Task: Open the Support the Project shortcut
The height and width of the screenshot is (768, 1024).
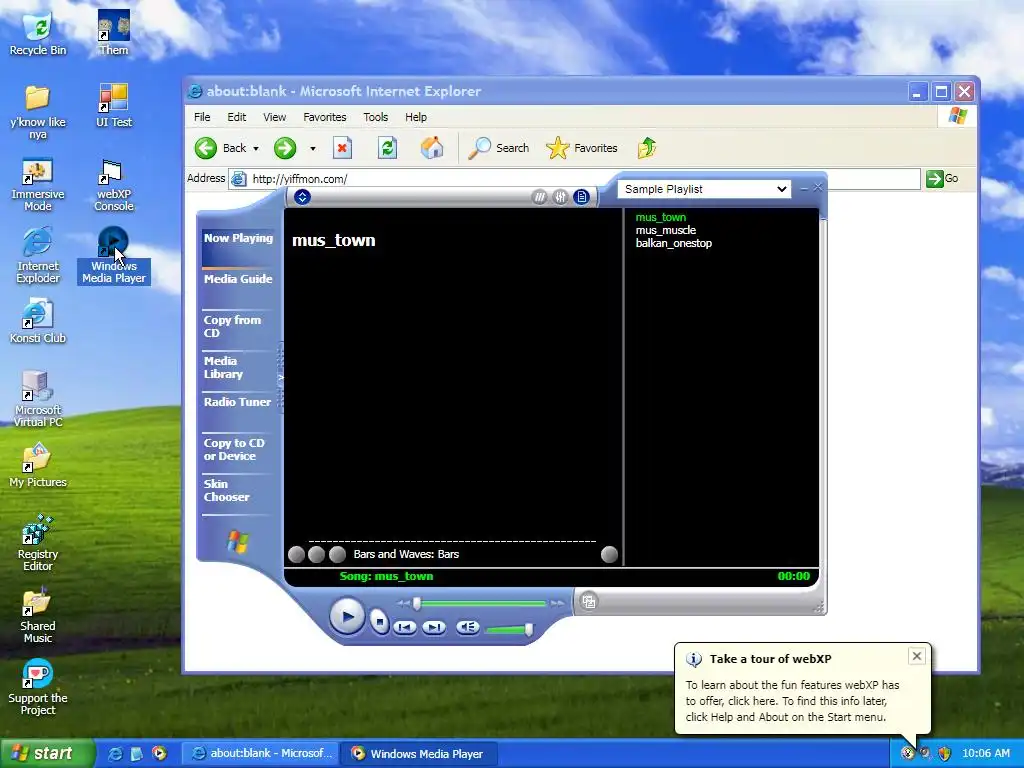Action: [x=37, y=687]
